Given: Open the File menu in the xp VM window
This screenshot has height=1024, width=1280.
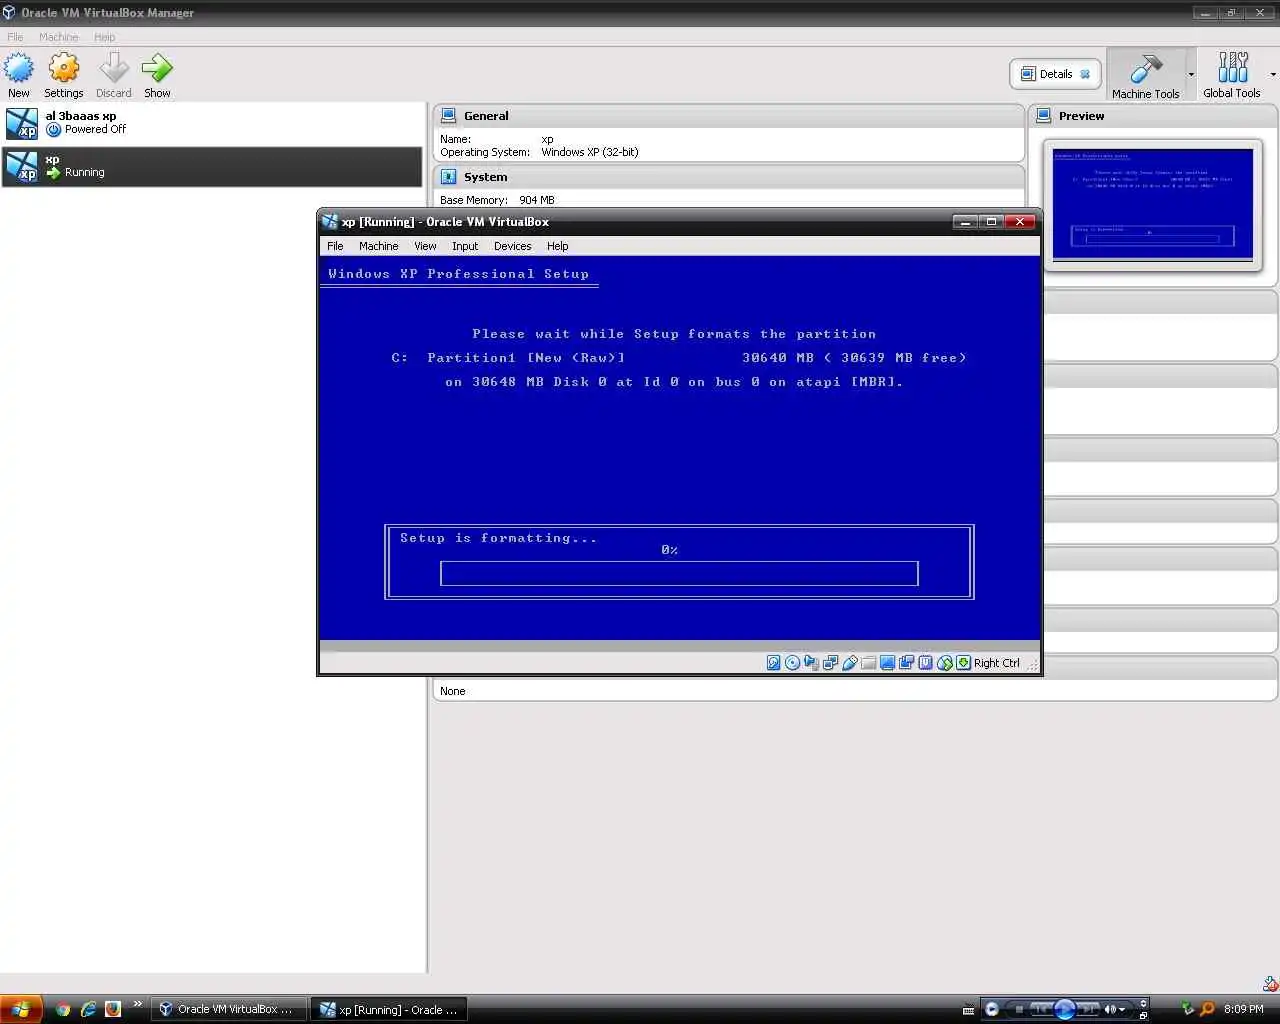Looking at the screenshot, I should pos(335,246).
